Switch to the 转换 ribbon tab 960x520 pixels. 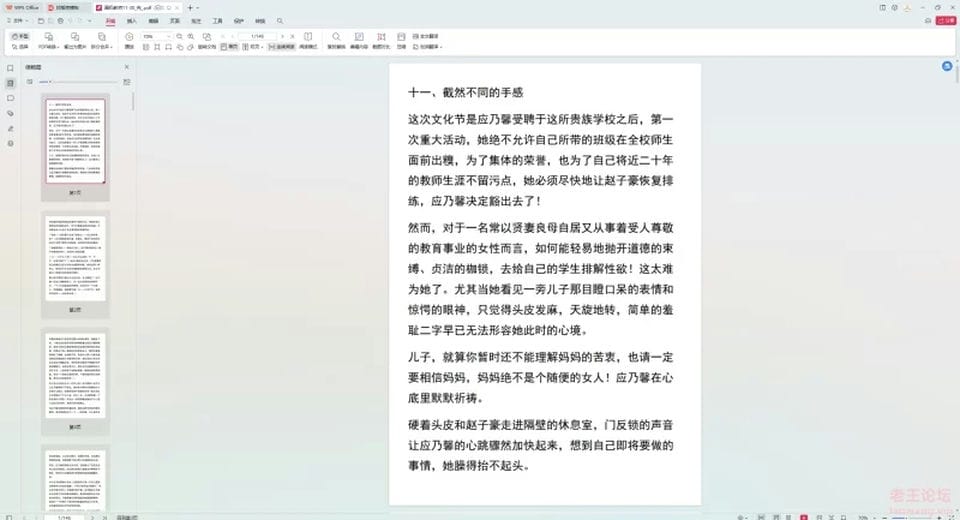pyautogui.click(x=260, y=21)
